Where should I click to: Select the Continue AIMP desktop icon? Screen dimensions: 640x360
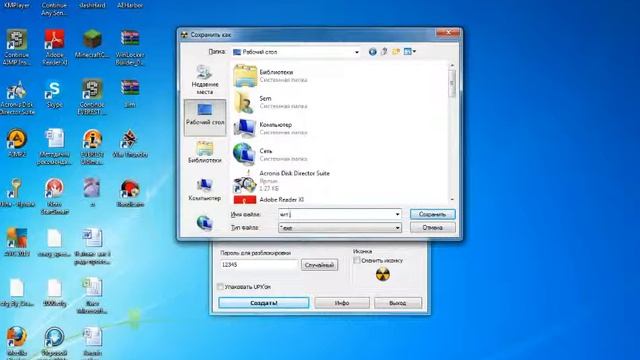point(17,47)
